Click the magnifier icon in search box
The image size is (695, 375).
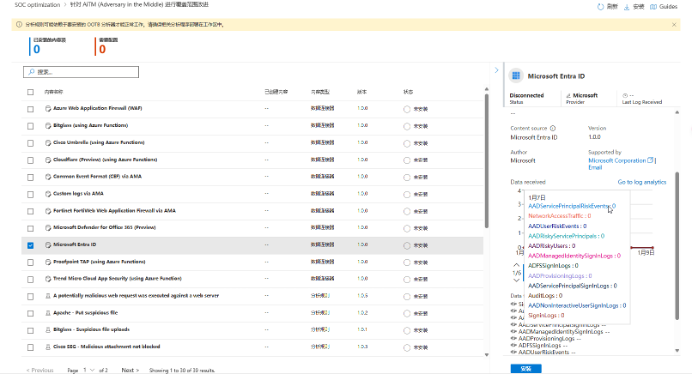pyautogui.click(x=31, y=72)
